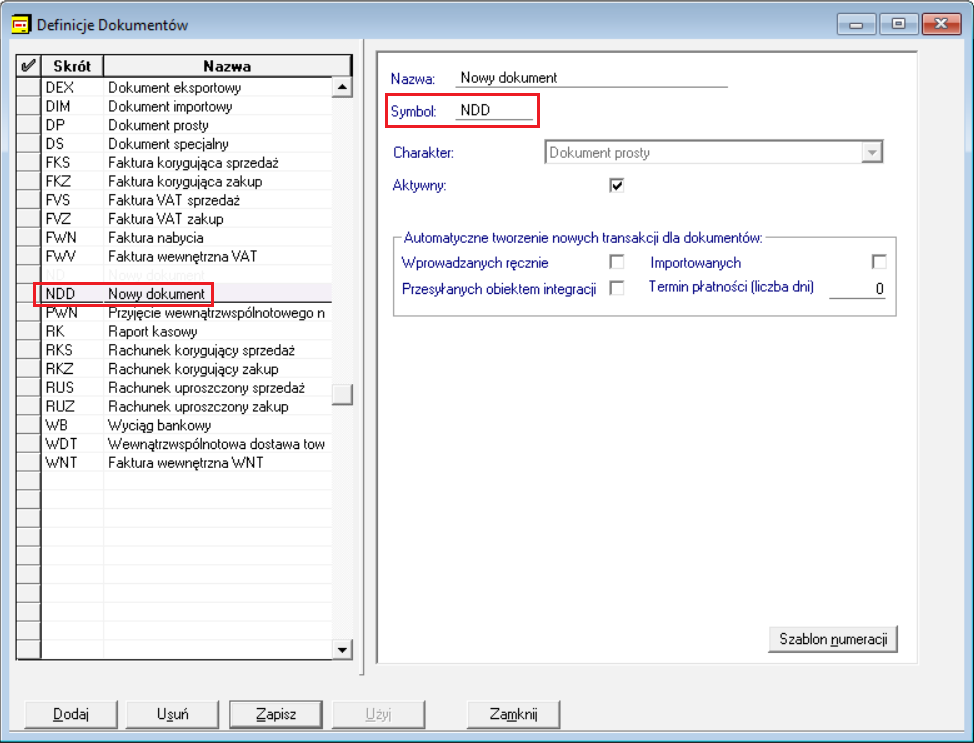Click the Termin płatności days field
Screen dimensions: 974x743
pyautogui.click(x=857, y=288)
